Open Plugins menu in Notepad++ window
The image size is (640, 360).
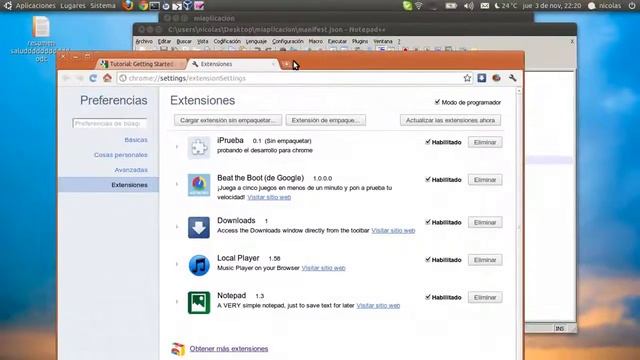click(360, 41)
